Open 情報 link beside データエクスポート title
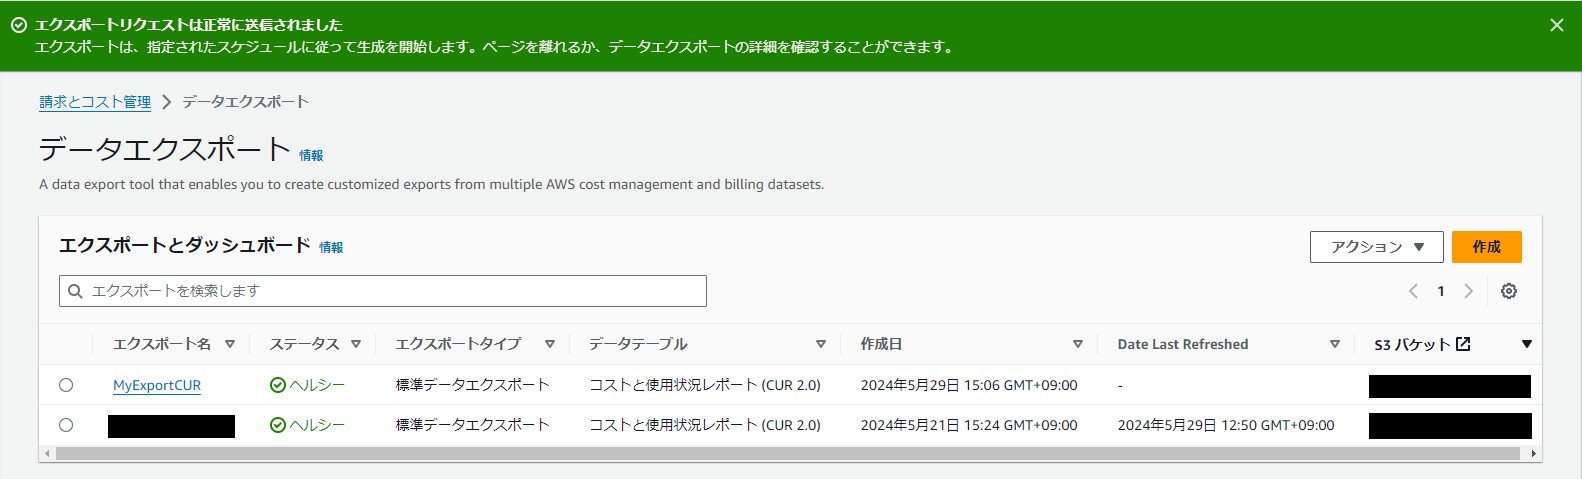 [311, 155]
